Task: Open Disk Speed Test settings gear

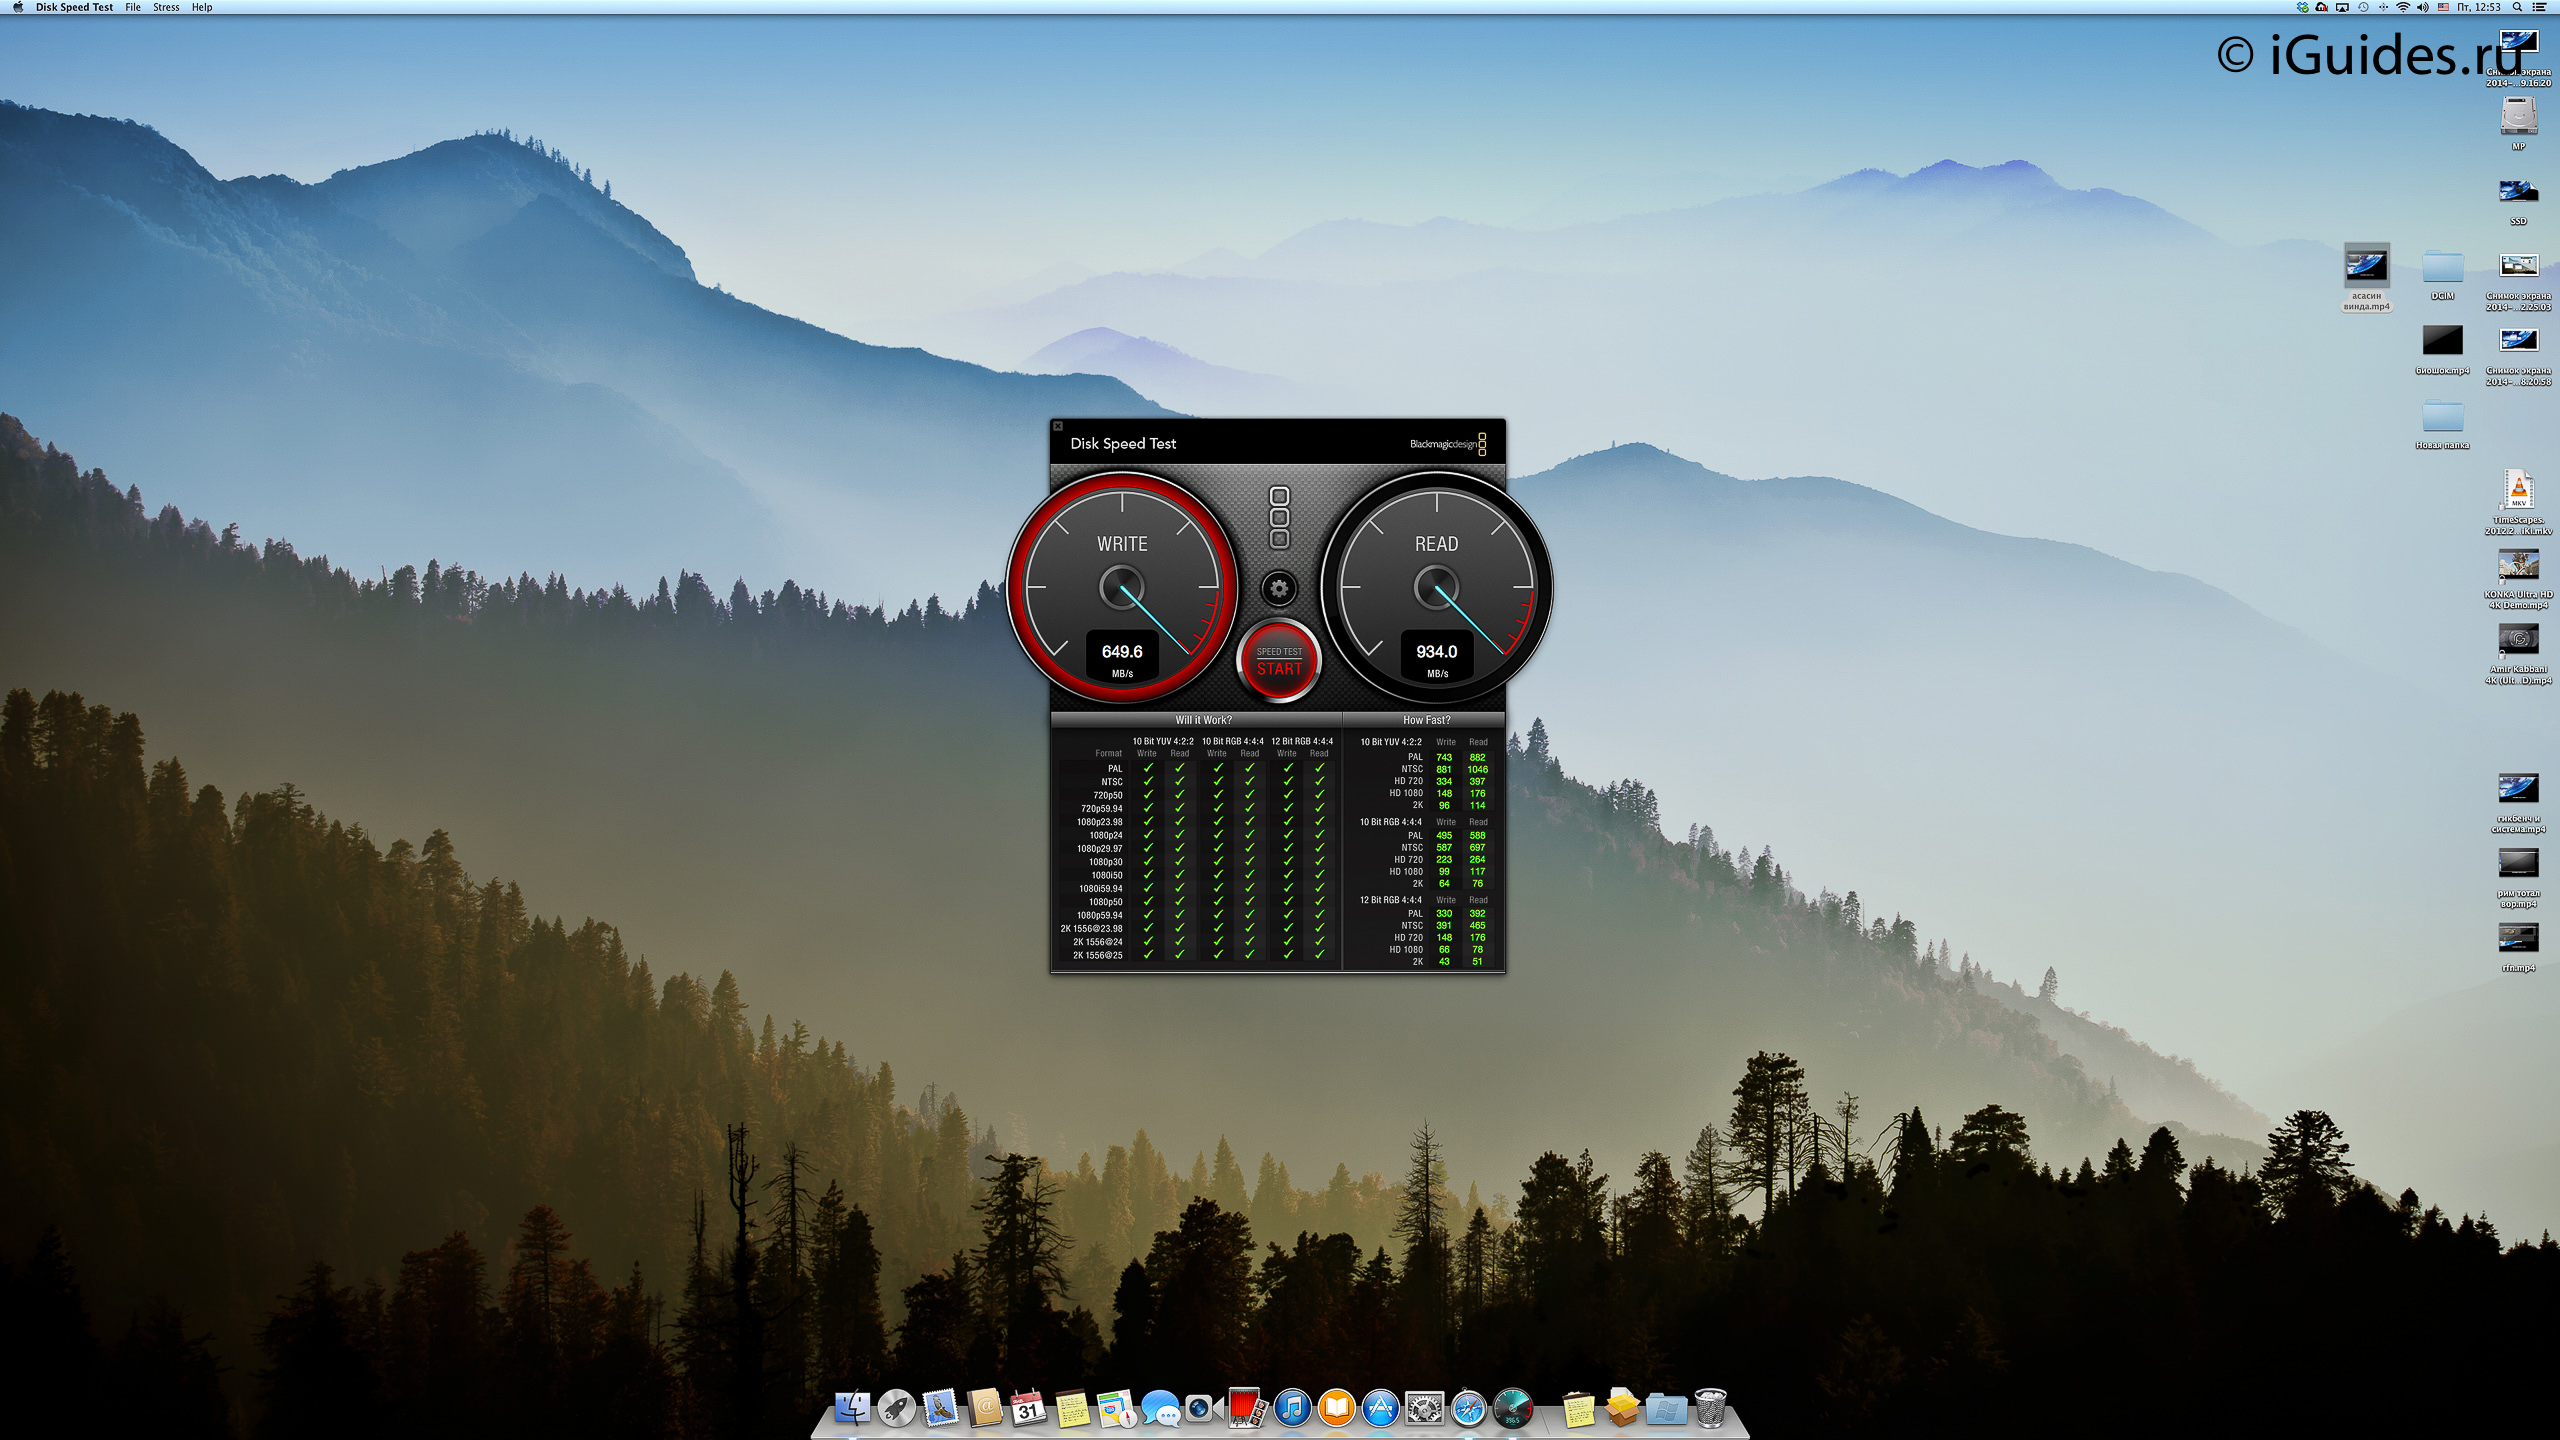Action: (x=1279, y=589)
